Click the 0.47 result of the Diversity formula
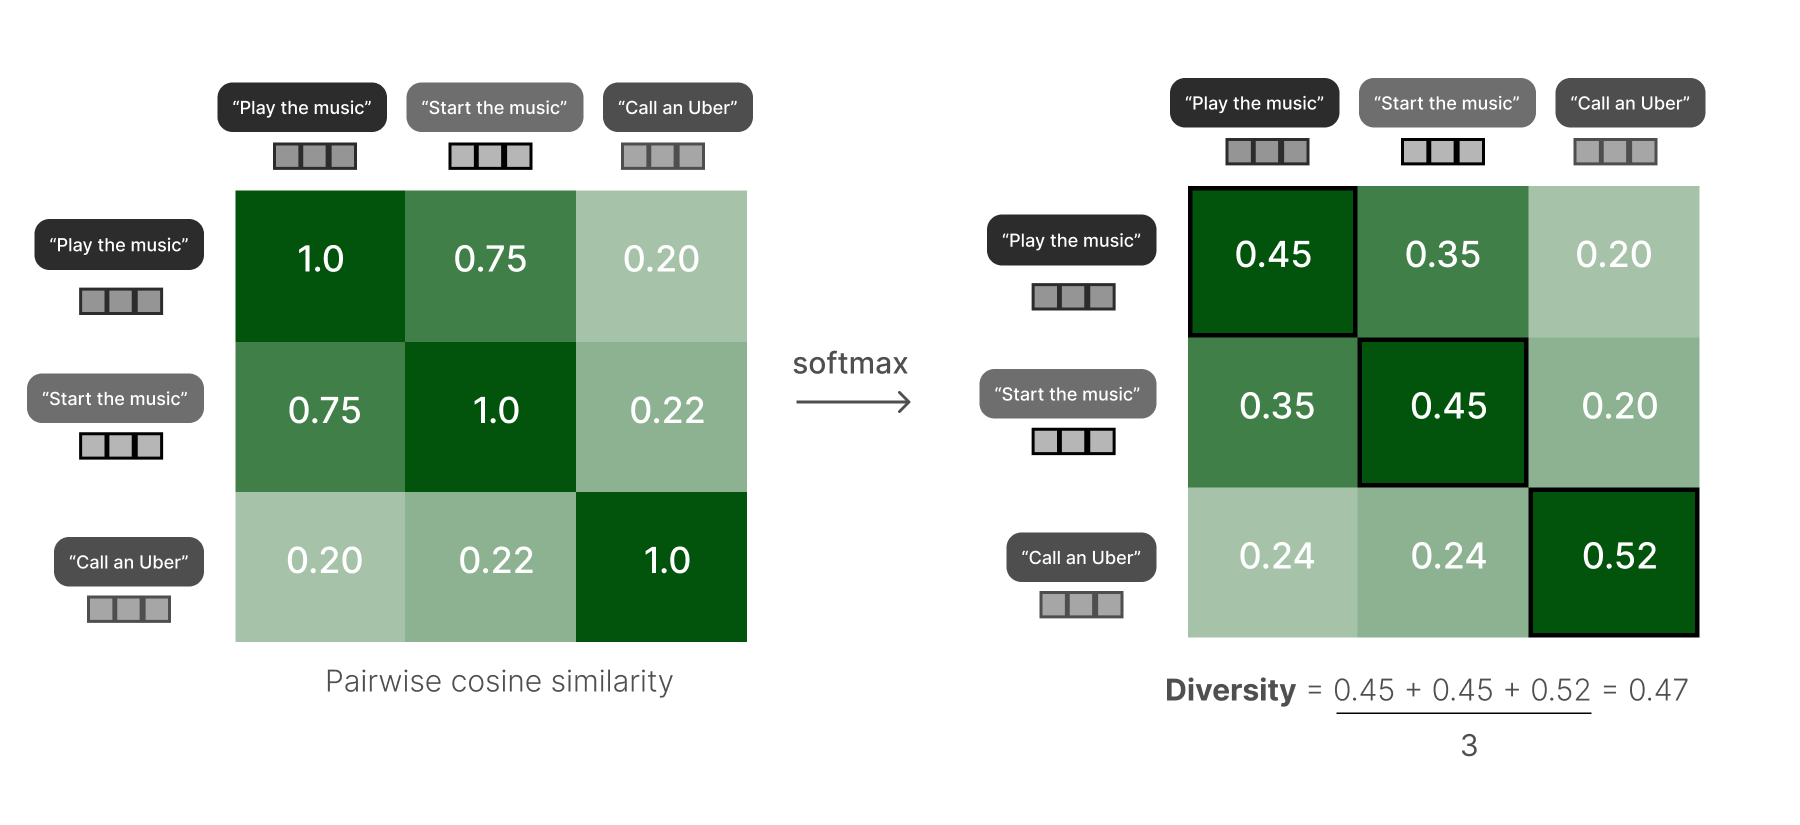The height and width of the screenshot is (825, 1800). click(1658, 690)
